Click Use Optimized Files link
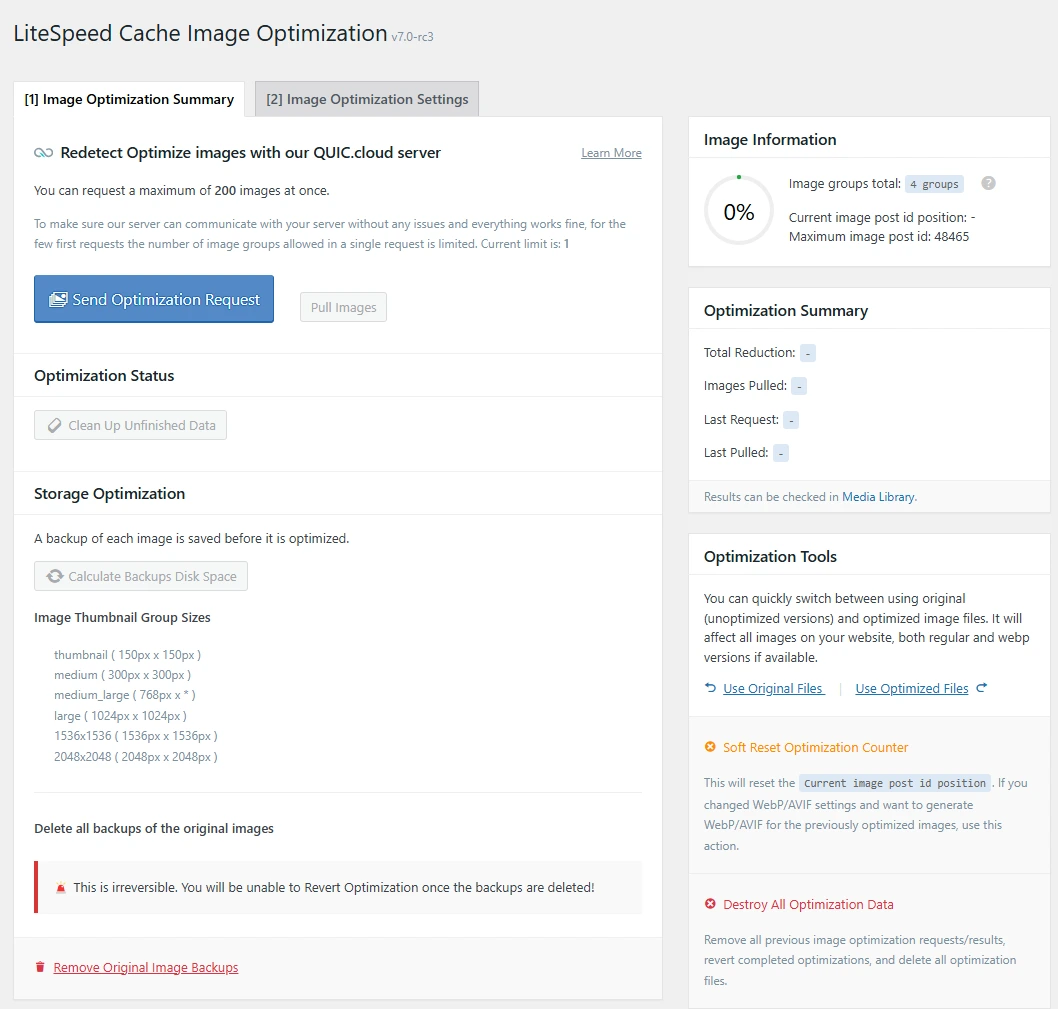 click(x=912, y=688)
